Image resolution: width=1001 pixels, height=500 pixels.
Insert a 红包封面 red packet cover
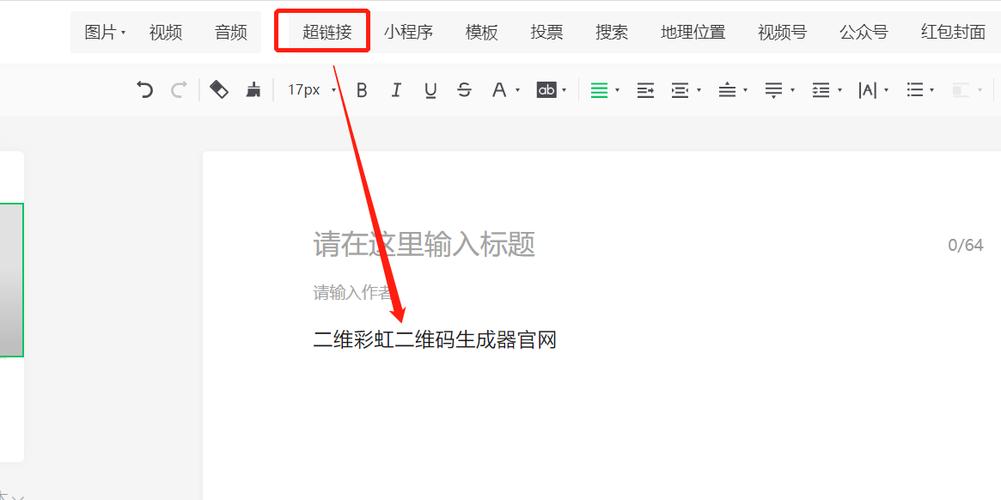pyautogui.click(x=953, y=32)
